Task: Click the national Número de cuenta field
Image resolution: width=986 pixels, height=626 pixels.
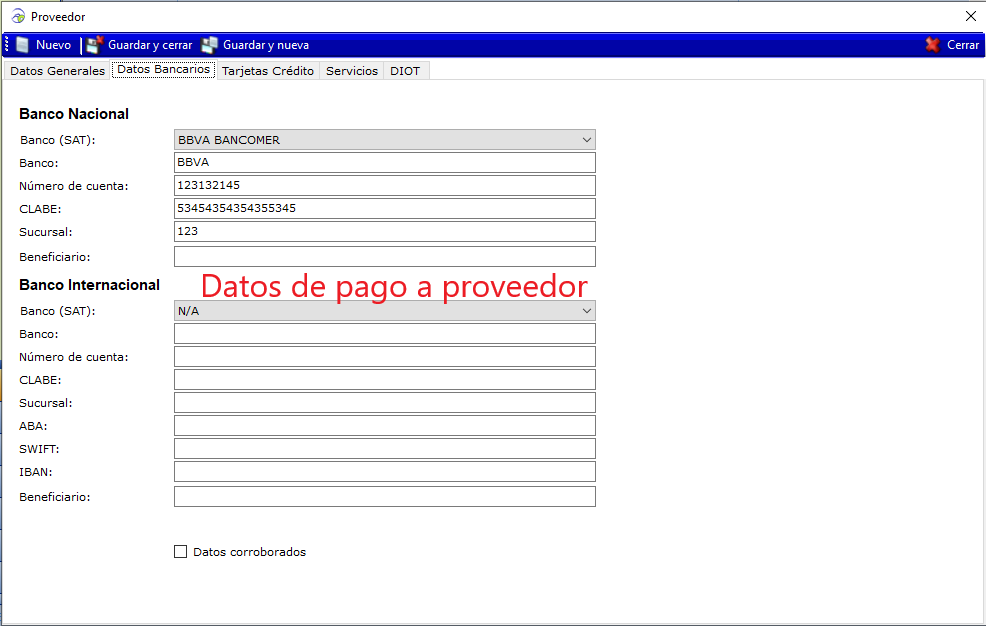Action: click(384, 185)
